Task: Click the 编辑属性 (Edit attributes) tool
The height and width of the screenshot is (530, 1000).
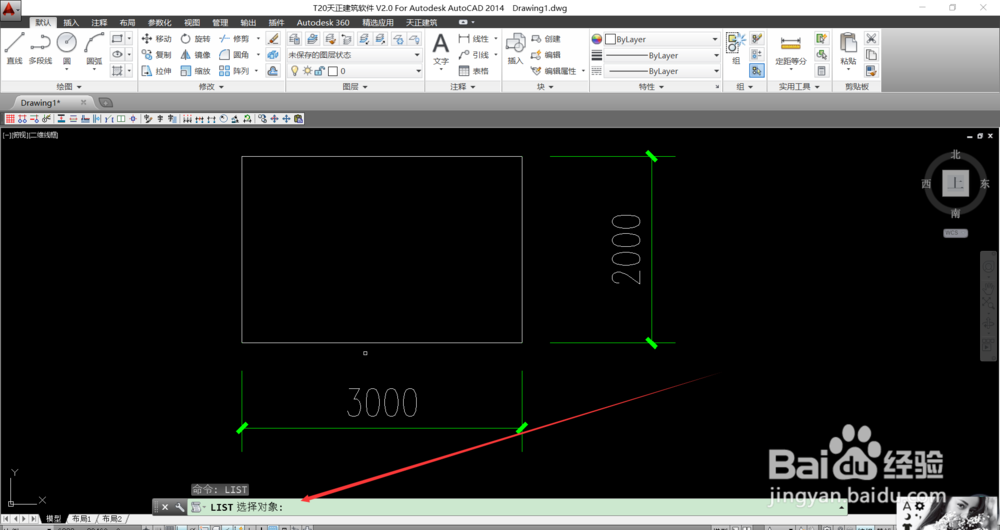Action: 554,71
